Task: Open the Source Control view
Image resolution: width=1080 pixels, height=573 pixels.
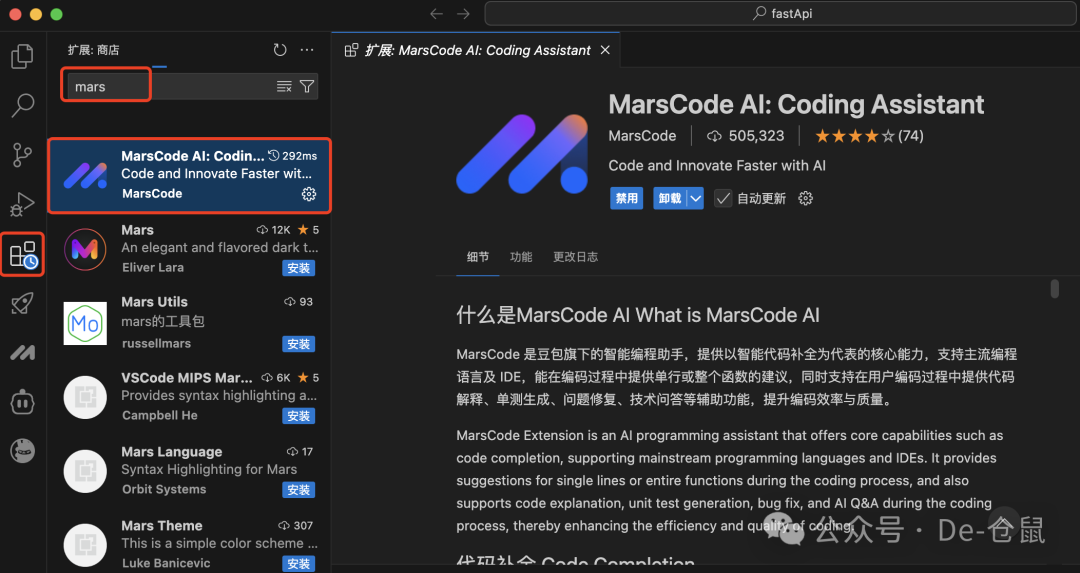Action: (x=22, y=155)
